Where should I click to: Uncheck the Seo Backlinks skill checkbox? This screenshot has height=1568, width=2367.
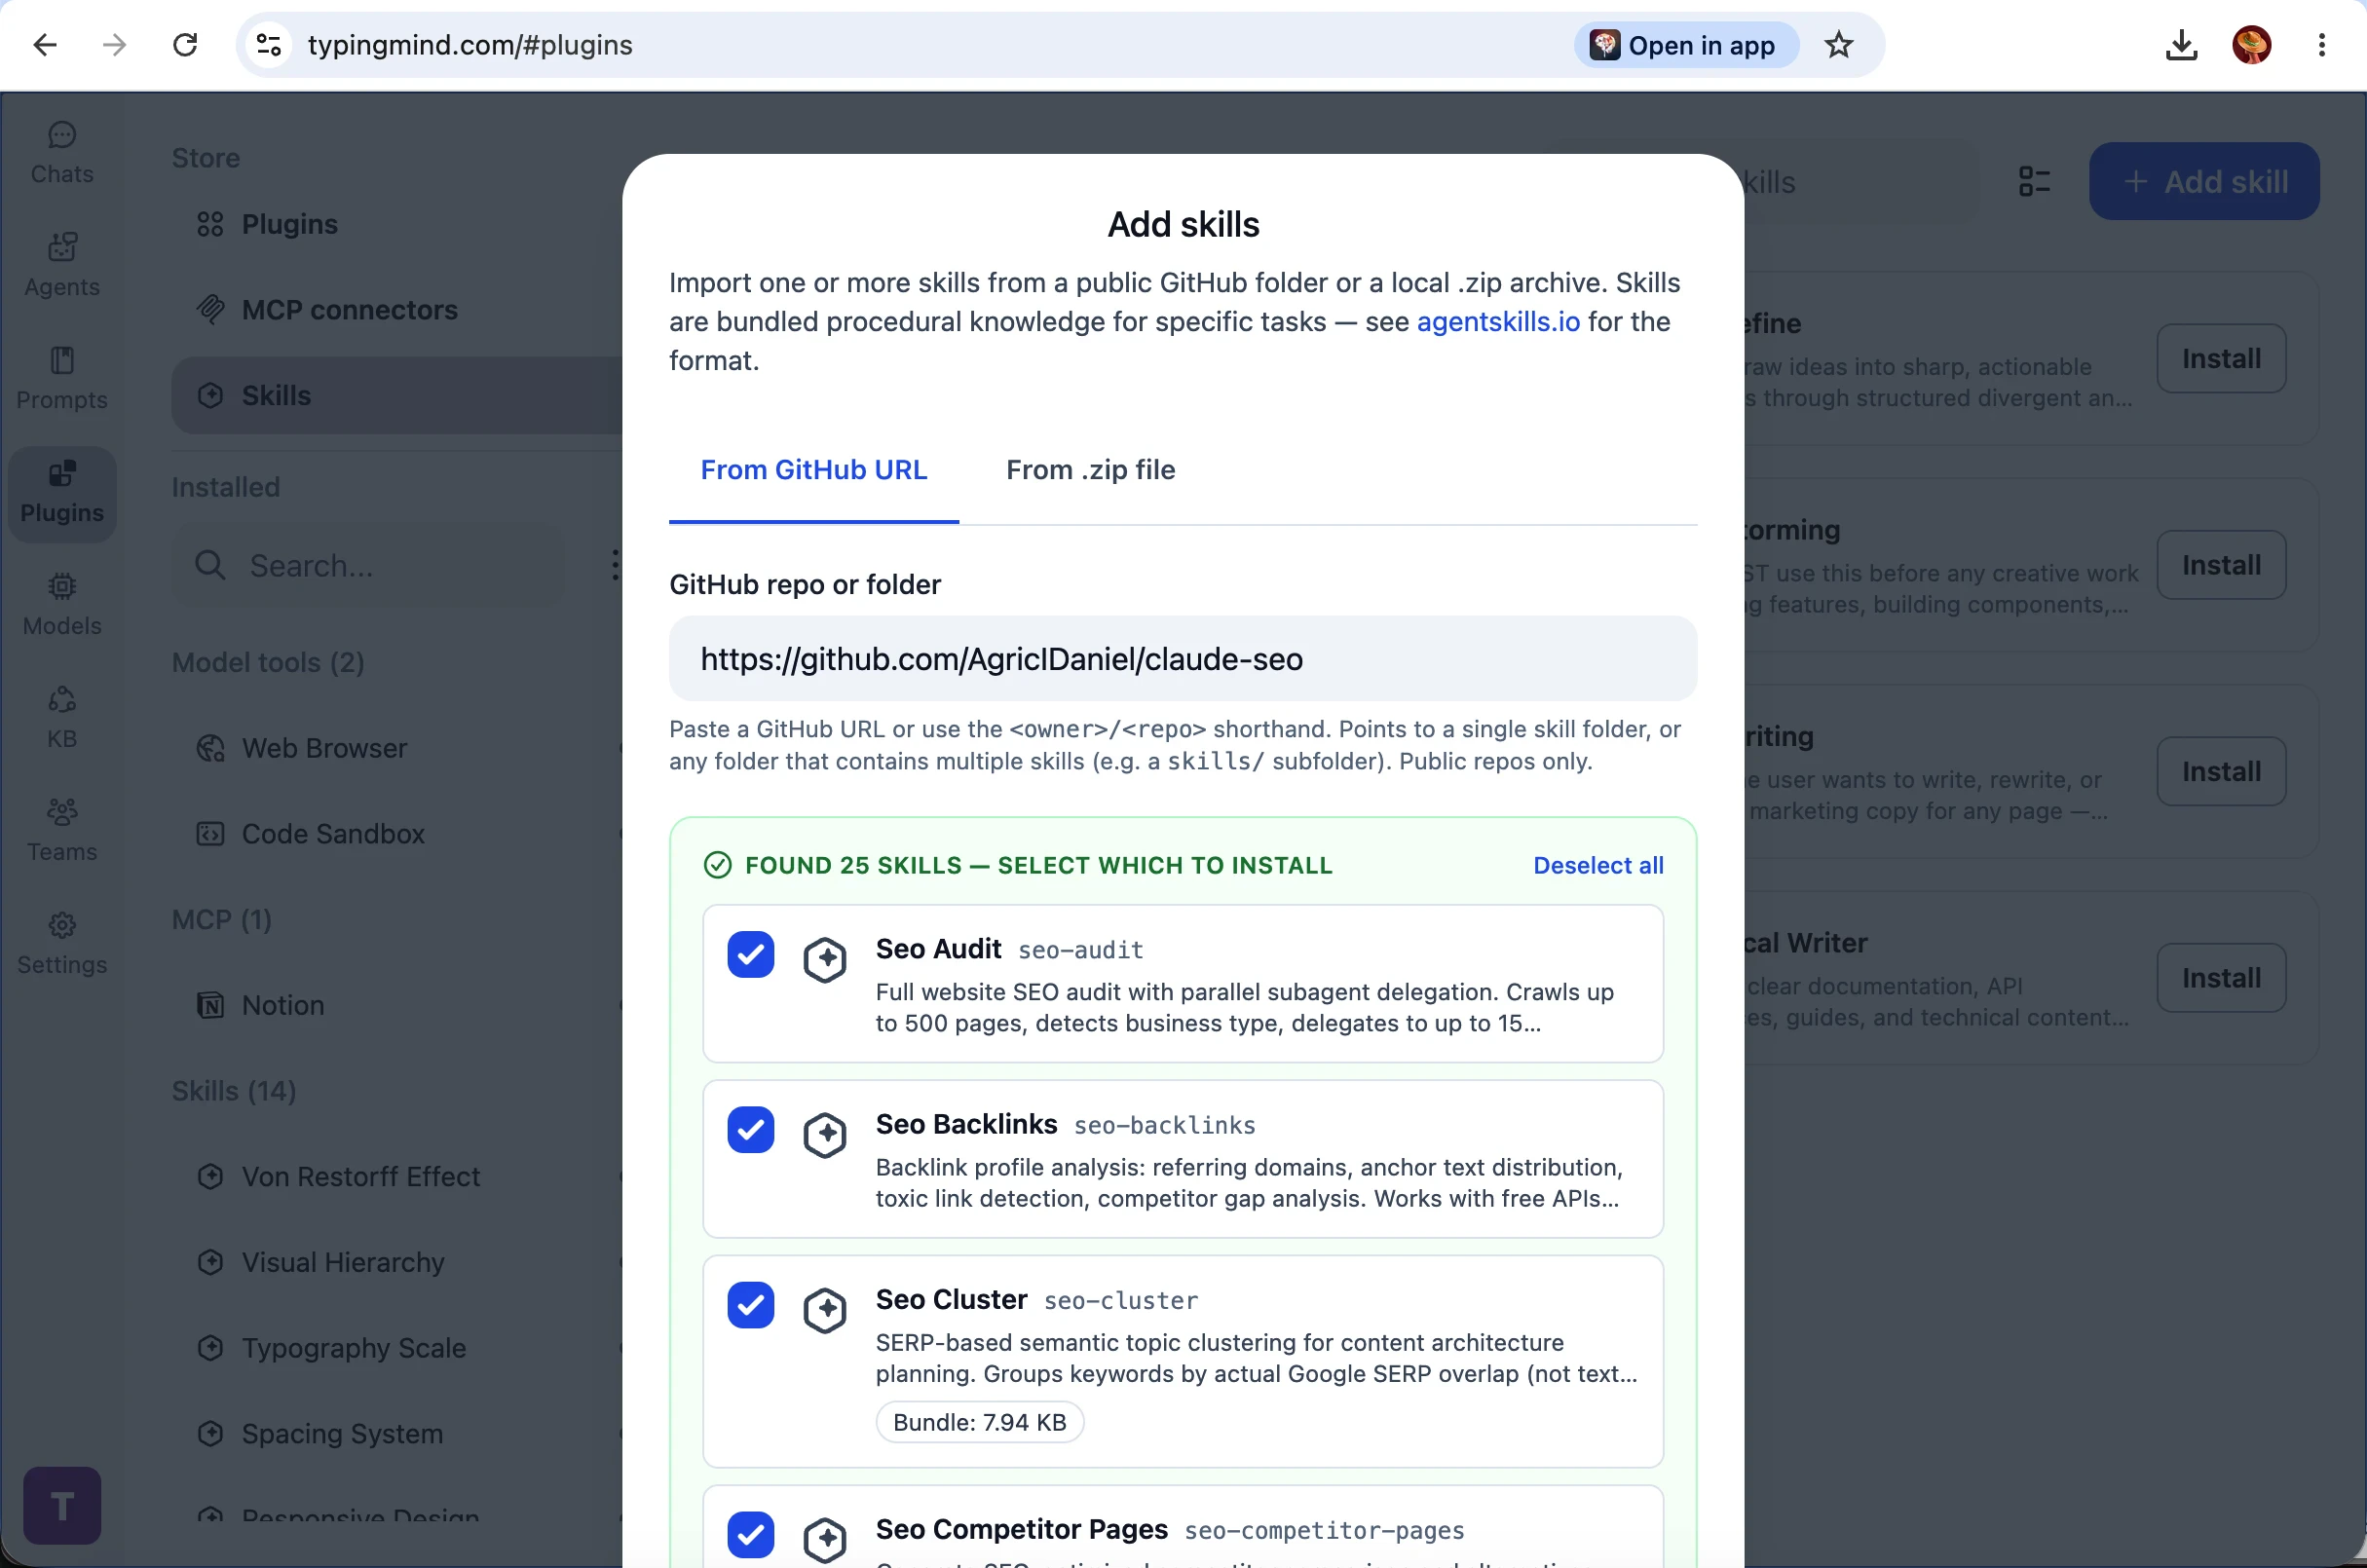751,1130
